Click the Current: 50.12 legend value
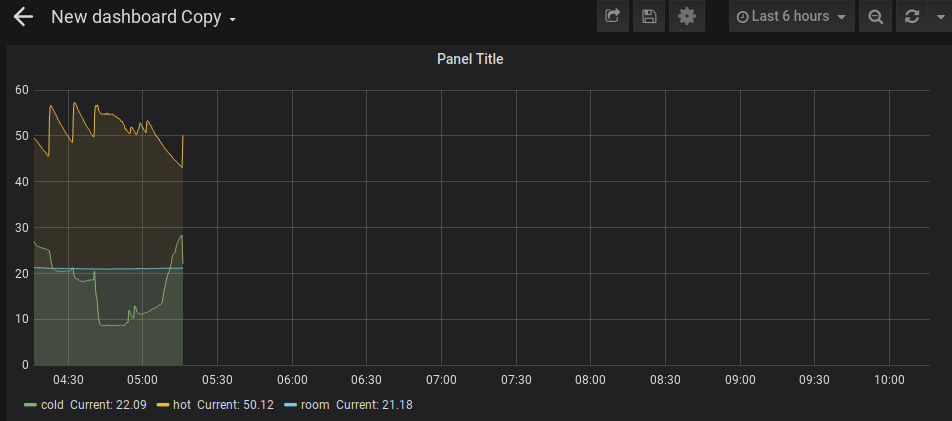This screenshot has width=952, height=421. pyautogui.click(x=236, y=405)
